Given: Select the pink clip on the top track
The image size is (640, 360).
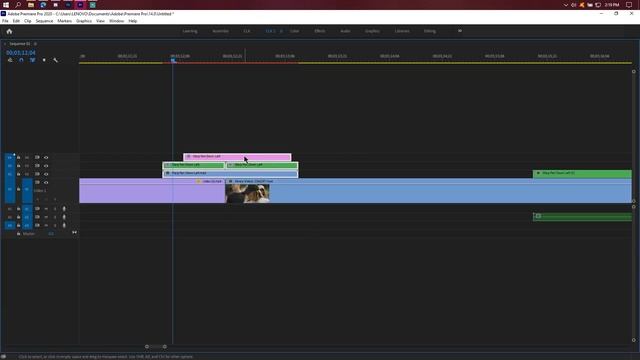Looking at the screenshot, I should [x=237, y=157].
